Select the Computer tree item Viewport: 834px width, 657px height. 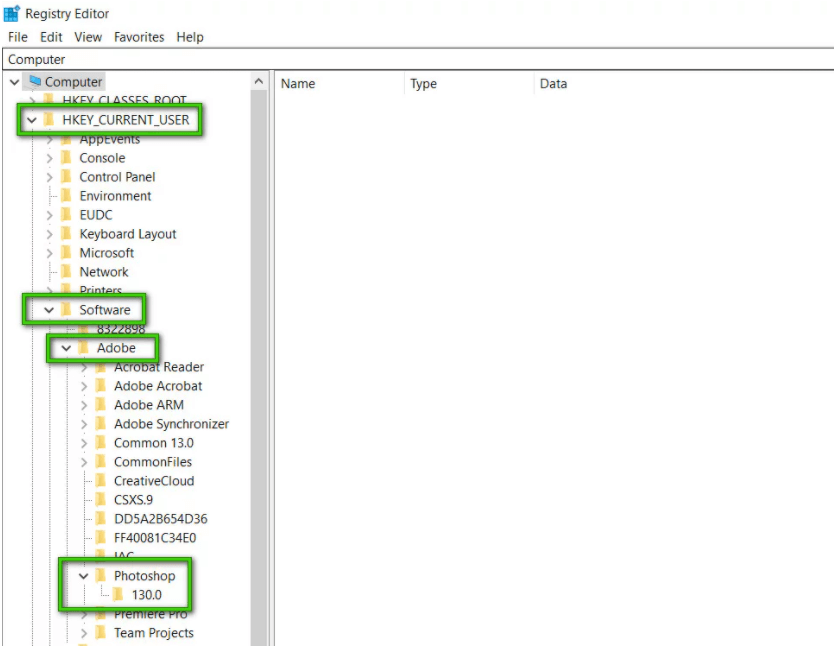[x=73, y=82]
